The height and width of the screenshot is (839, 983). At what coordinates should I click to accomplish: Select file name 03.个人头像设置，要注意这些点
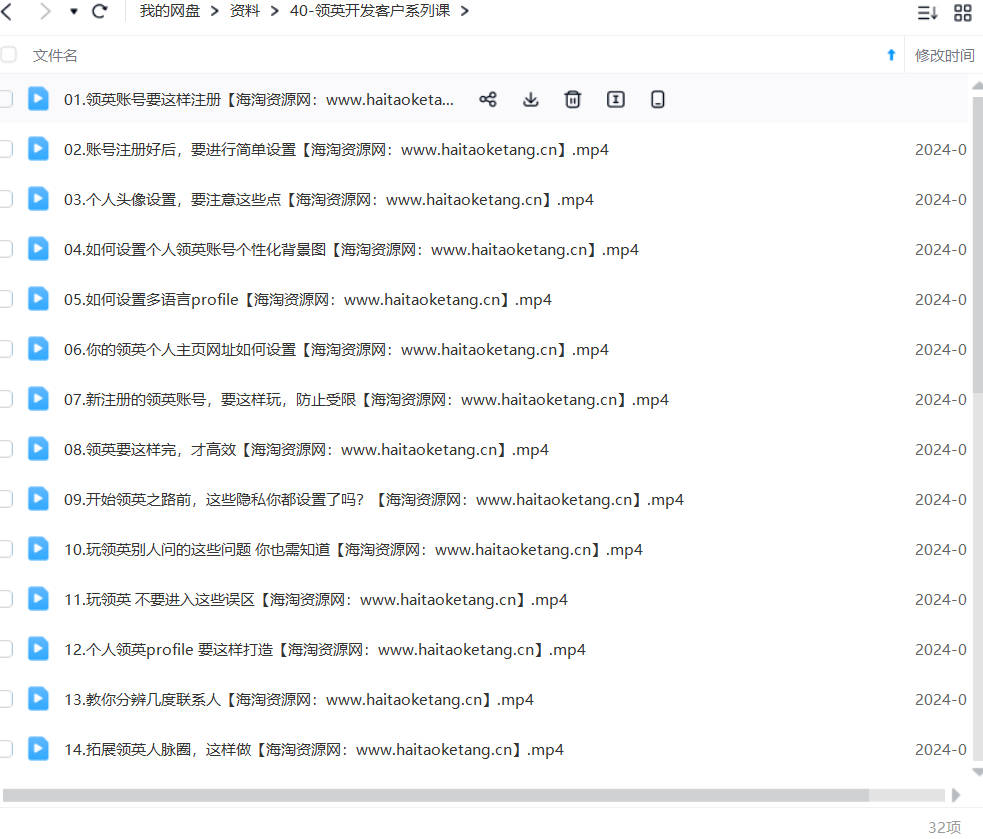[x=329, y=200]
